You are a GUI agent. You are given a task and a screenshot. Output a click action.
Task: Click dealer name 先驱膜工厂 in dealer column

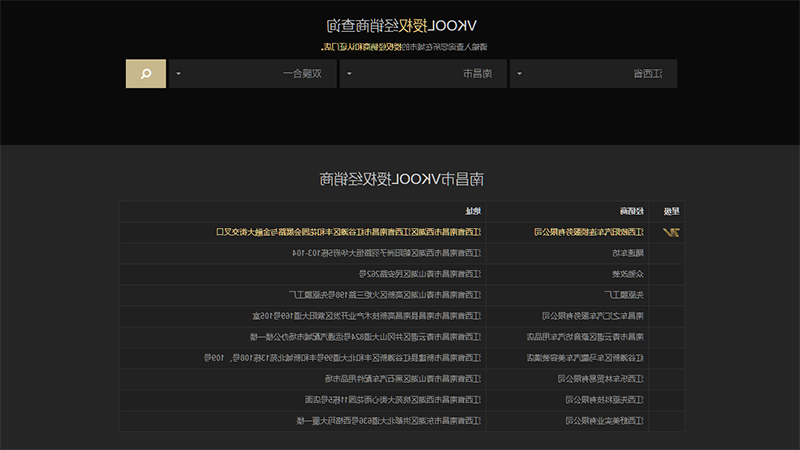click(x=624, y=295)
